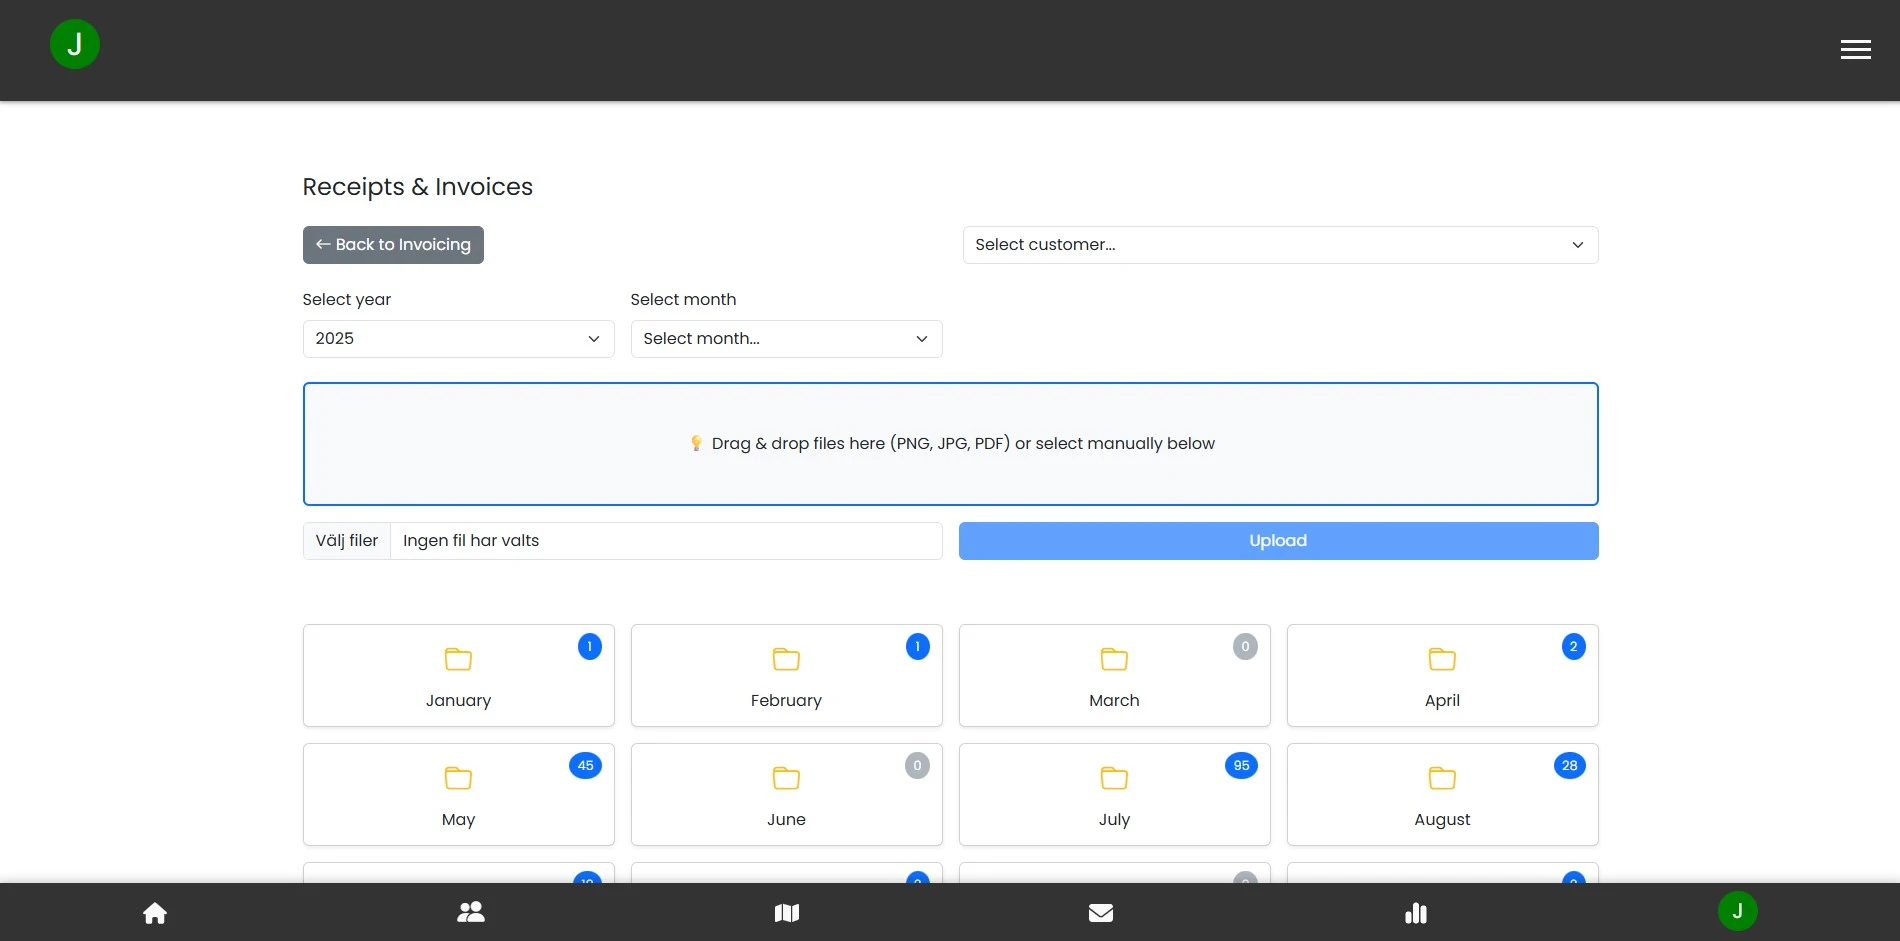The width and height of the screenshot is (1900, 941).
Task: Open the Map view from the bottom bar
Action: click(786, 912)
